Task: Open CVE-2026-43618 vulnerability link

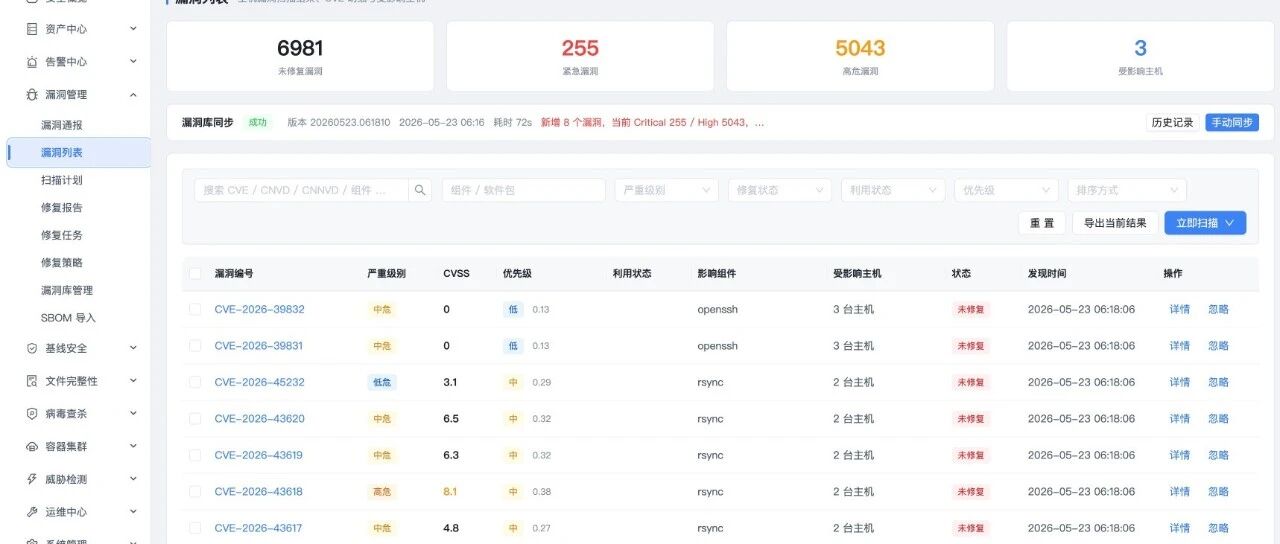Action: click(x=258, y=492)
